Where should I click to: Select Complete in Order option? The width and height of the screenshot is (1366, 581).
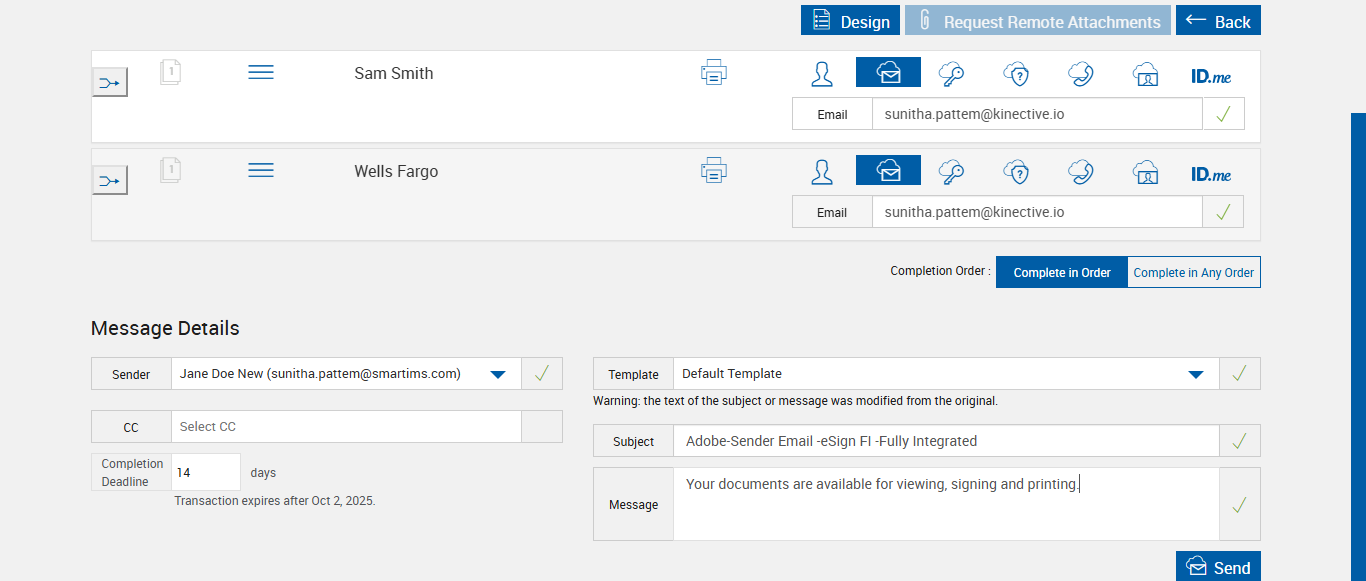coord(1061,272)
